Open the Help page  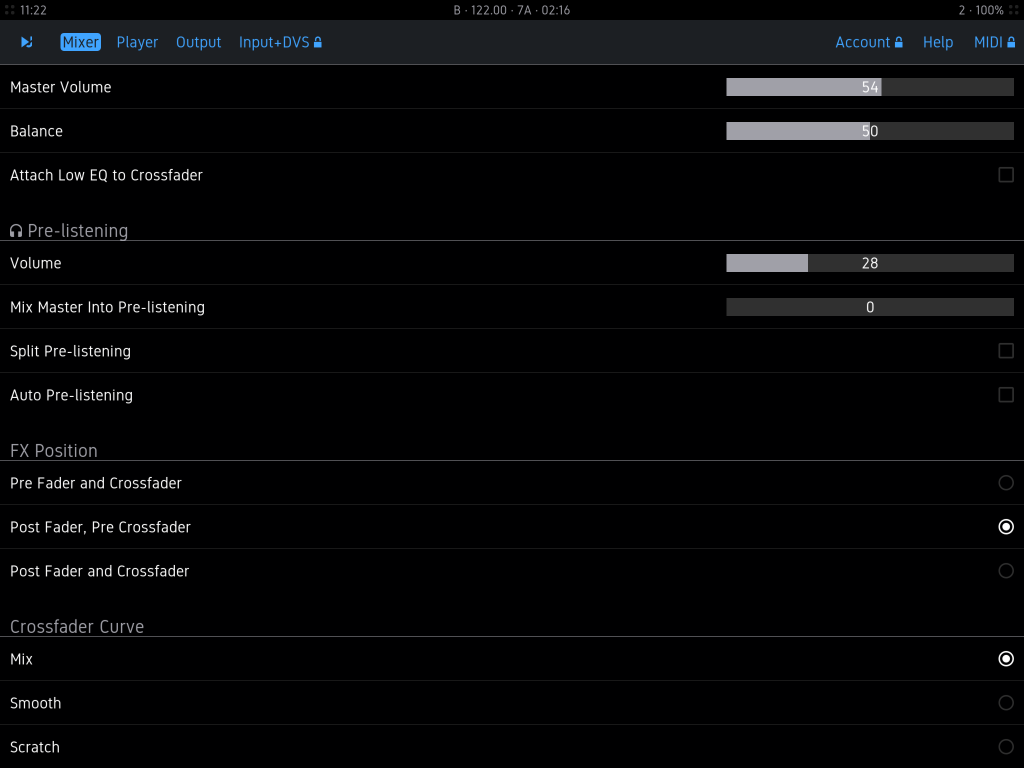click(x=937, y=42)
